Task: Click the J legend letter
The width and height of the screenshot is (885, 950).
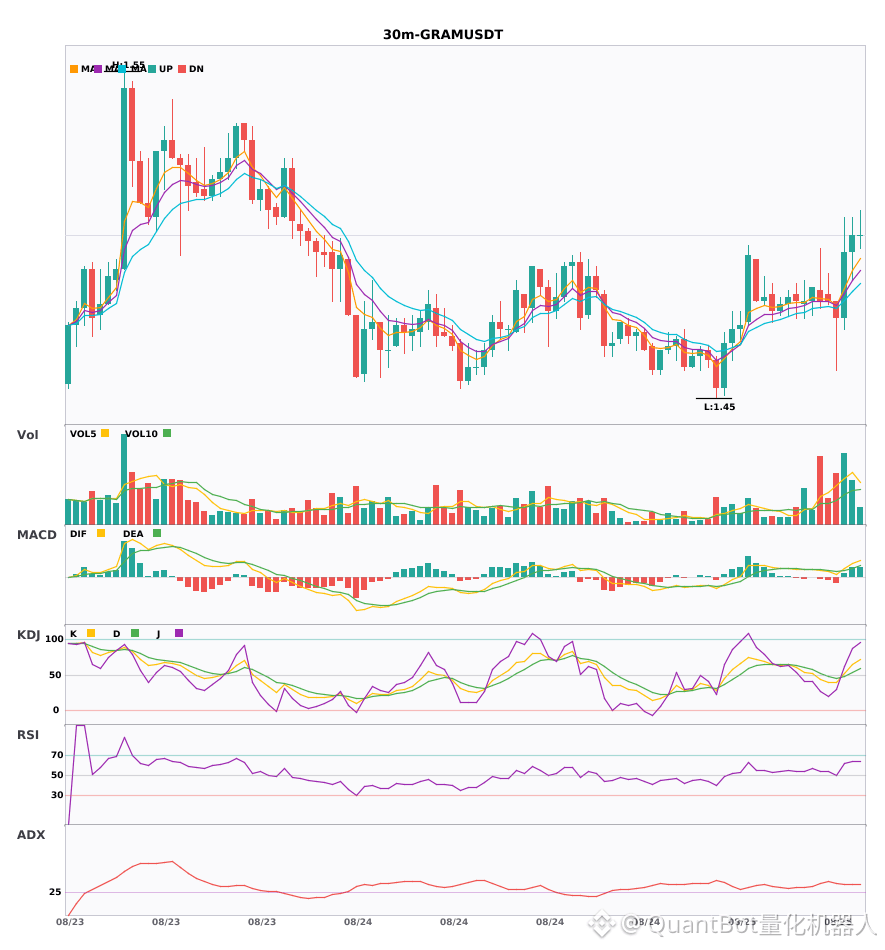Action: pyautogui.click(x=158, y=634)
